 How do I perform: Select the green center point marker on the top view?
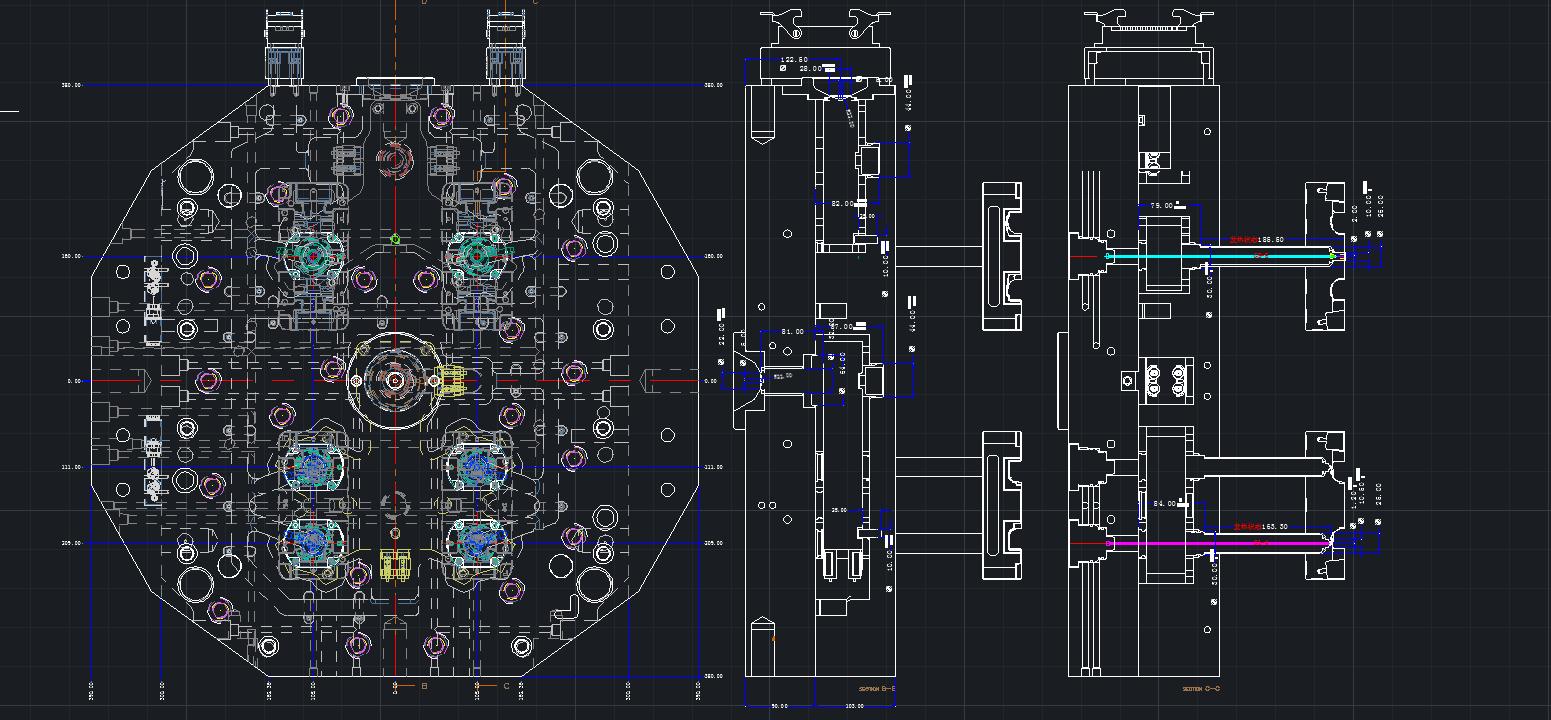point(394,239)
